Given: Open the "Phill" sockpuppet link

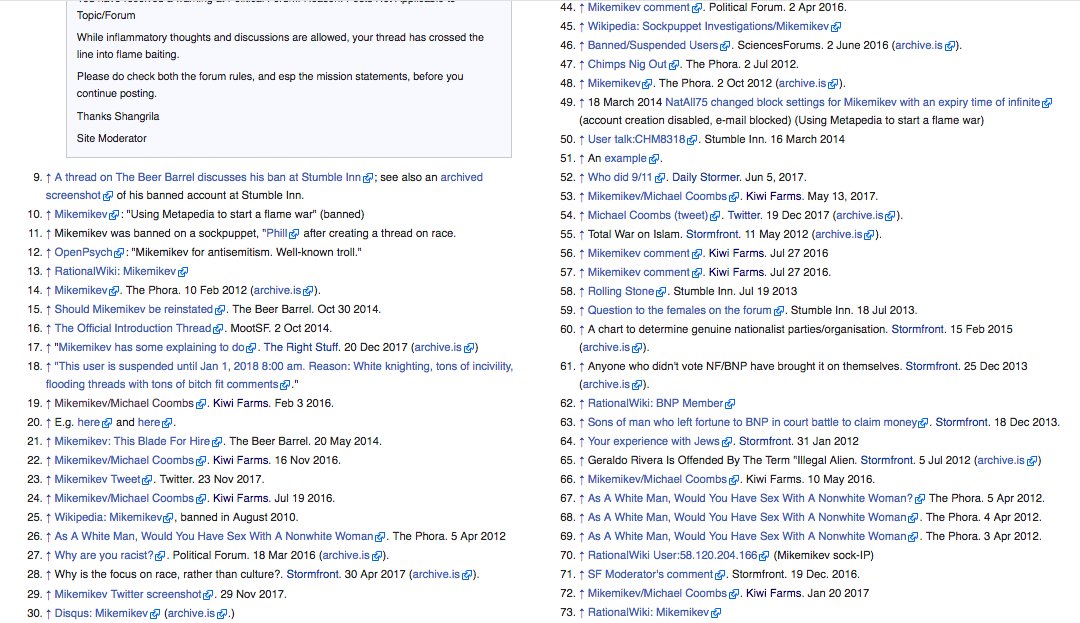Looking at the screenshot, I should click(276, 233).
